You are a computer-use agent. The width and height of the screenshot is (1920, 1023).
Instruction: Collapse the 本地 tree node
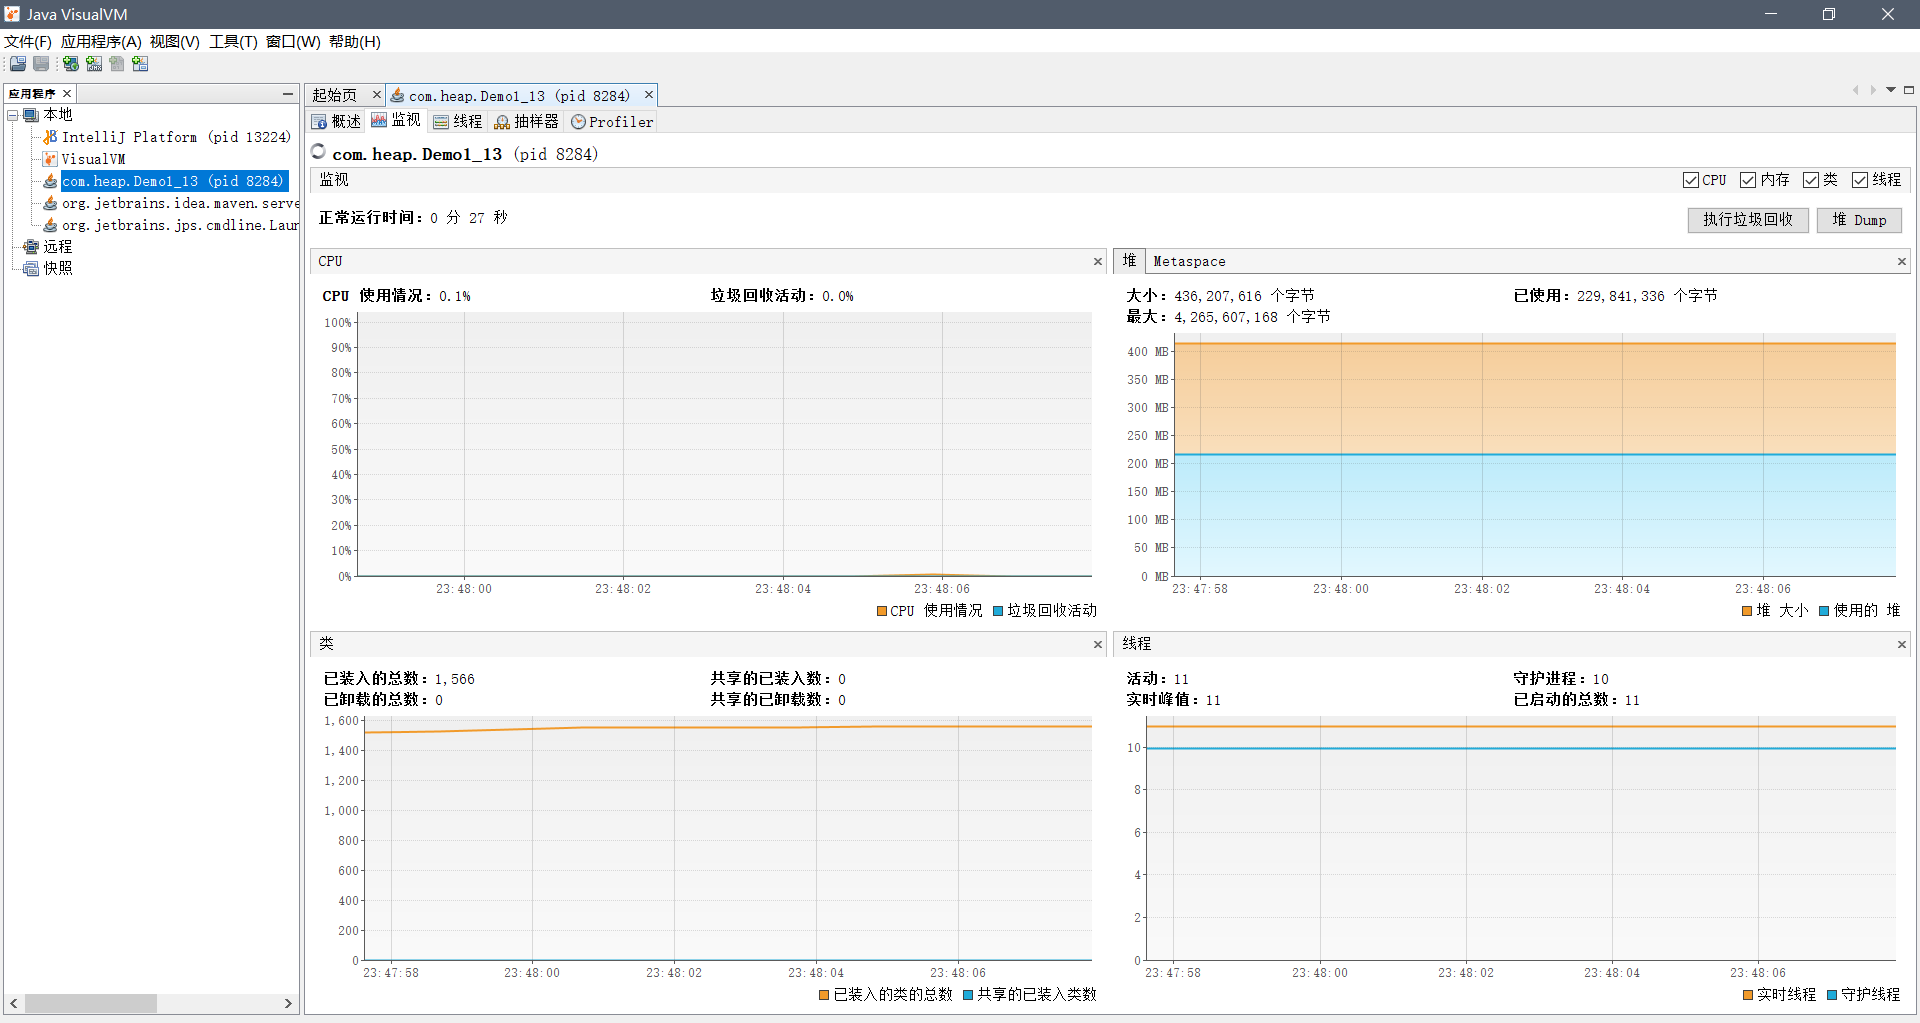13,115
